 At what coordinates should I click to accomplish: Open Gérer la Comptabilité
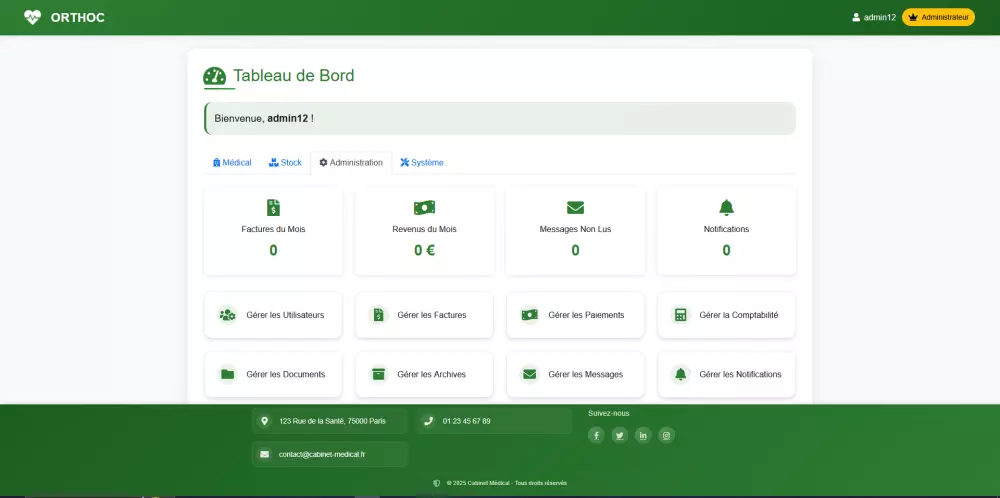726,315
